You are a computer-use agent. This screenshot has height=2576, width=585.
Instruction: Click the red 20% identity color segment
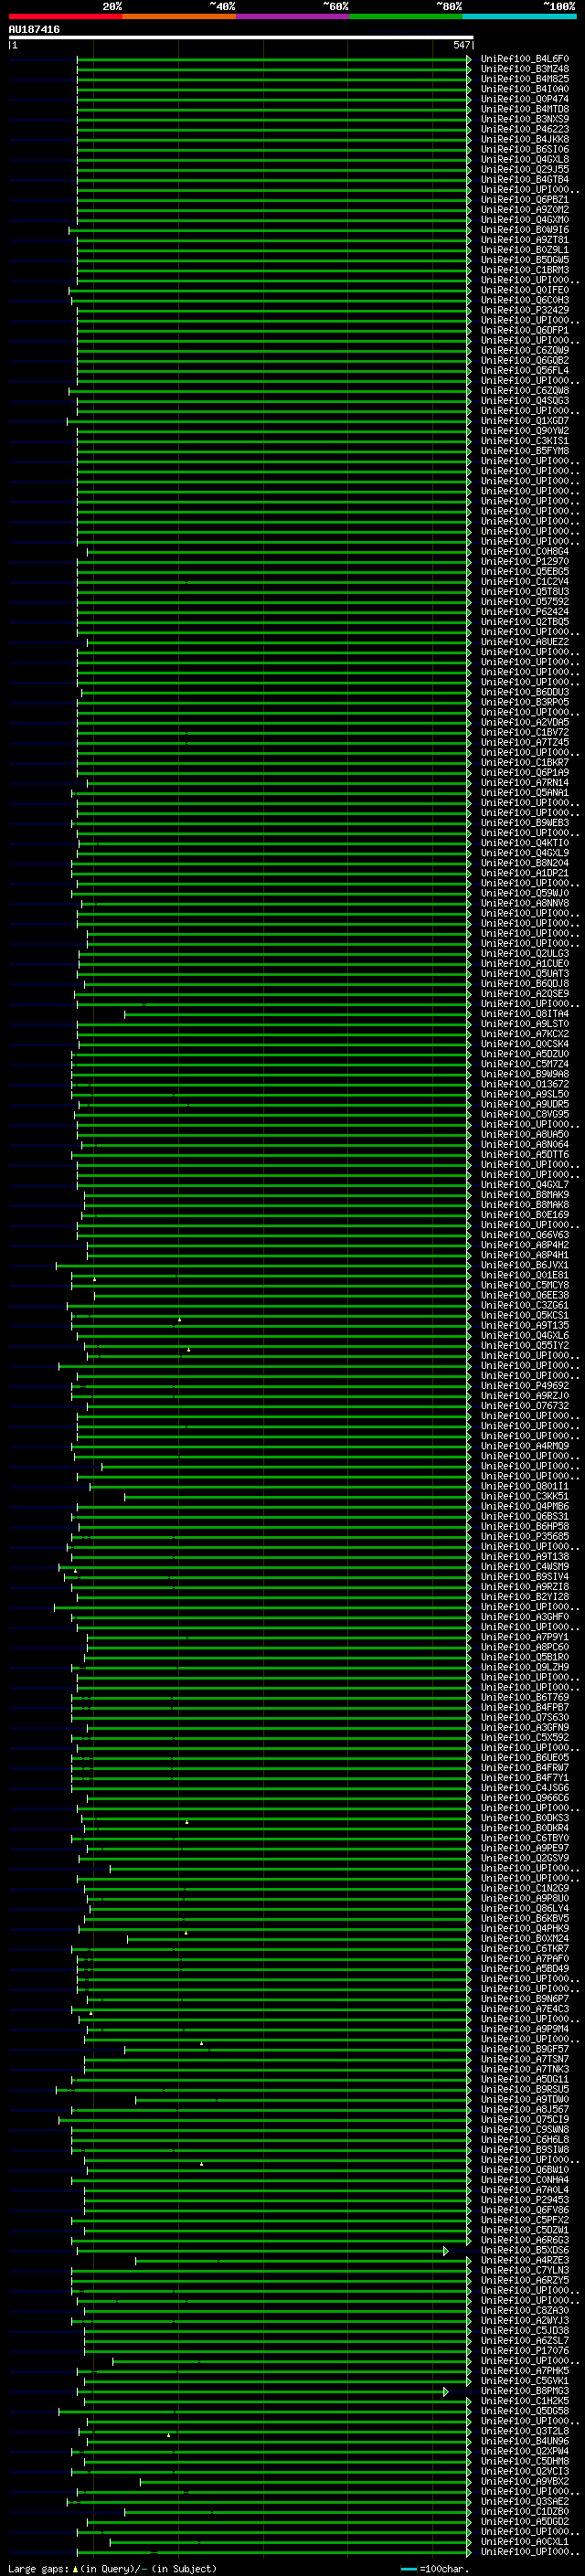tap(65, 16)
